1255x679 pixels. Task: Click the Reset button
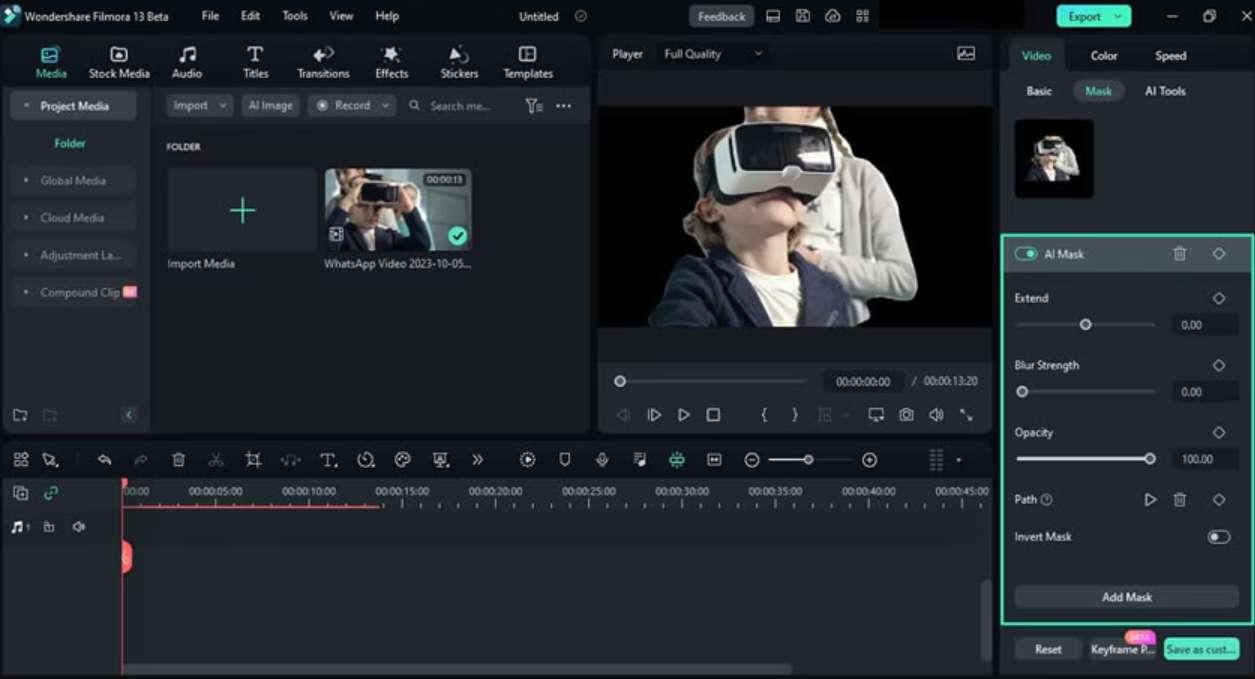[1048, 649]
